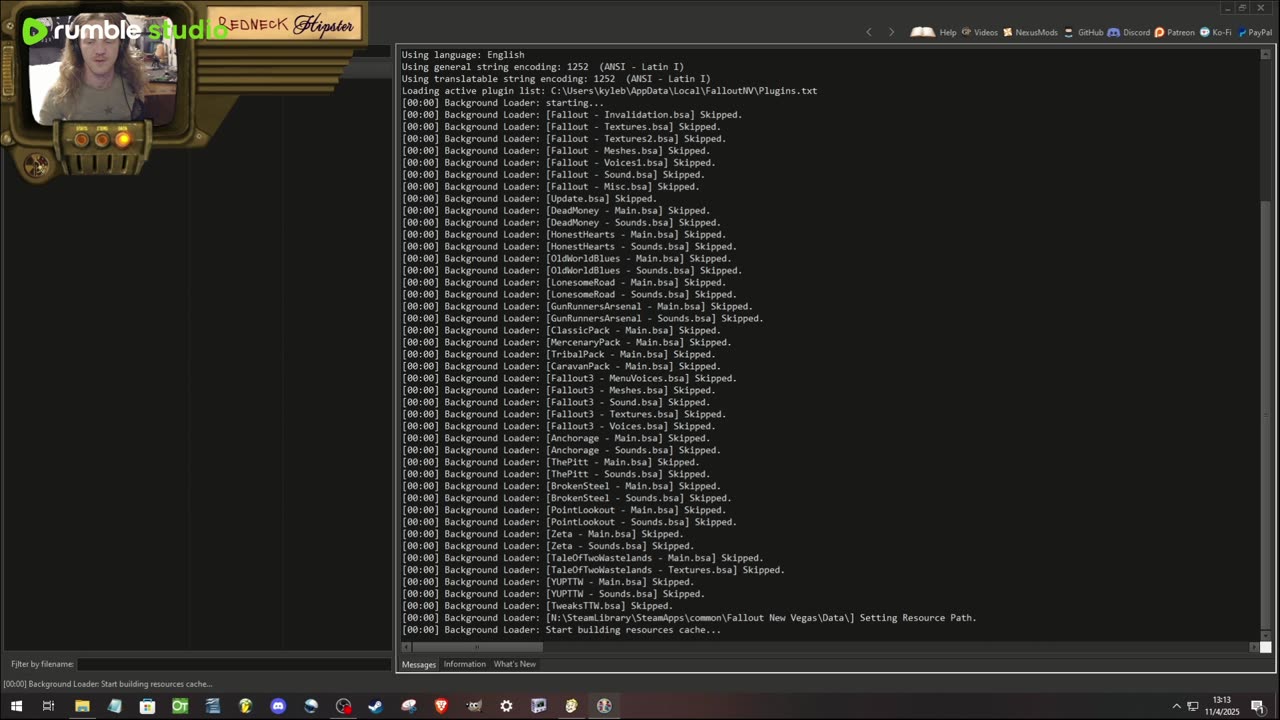Select the 'OldWorldBlues - Main.bsa' log line
This screenshot has height=720, width=1280.
[x=566, y=259]
